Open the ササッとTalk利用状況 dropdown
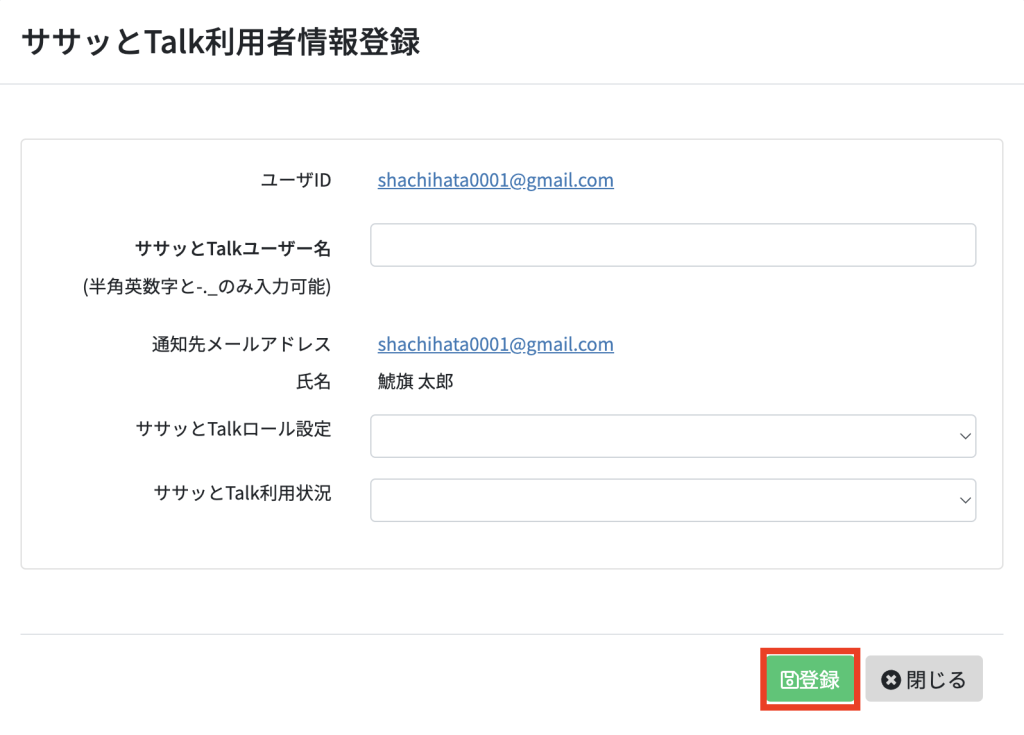This screenshot has width=1024, height=735. (x=673, y=500)
